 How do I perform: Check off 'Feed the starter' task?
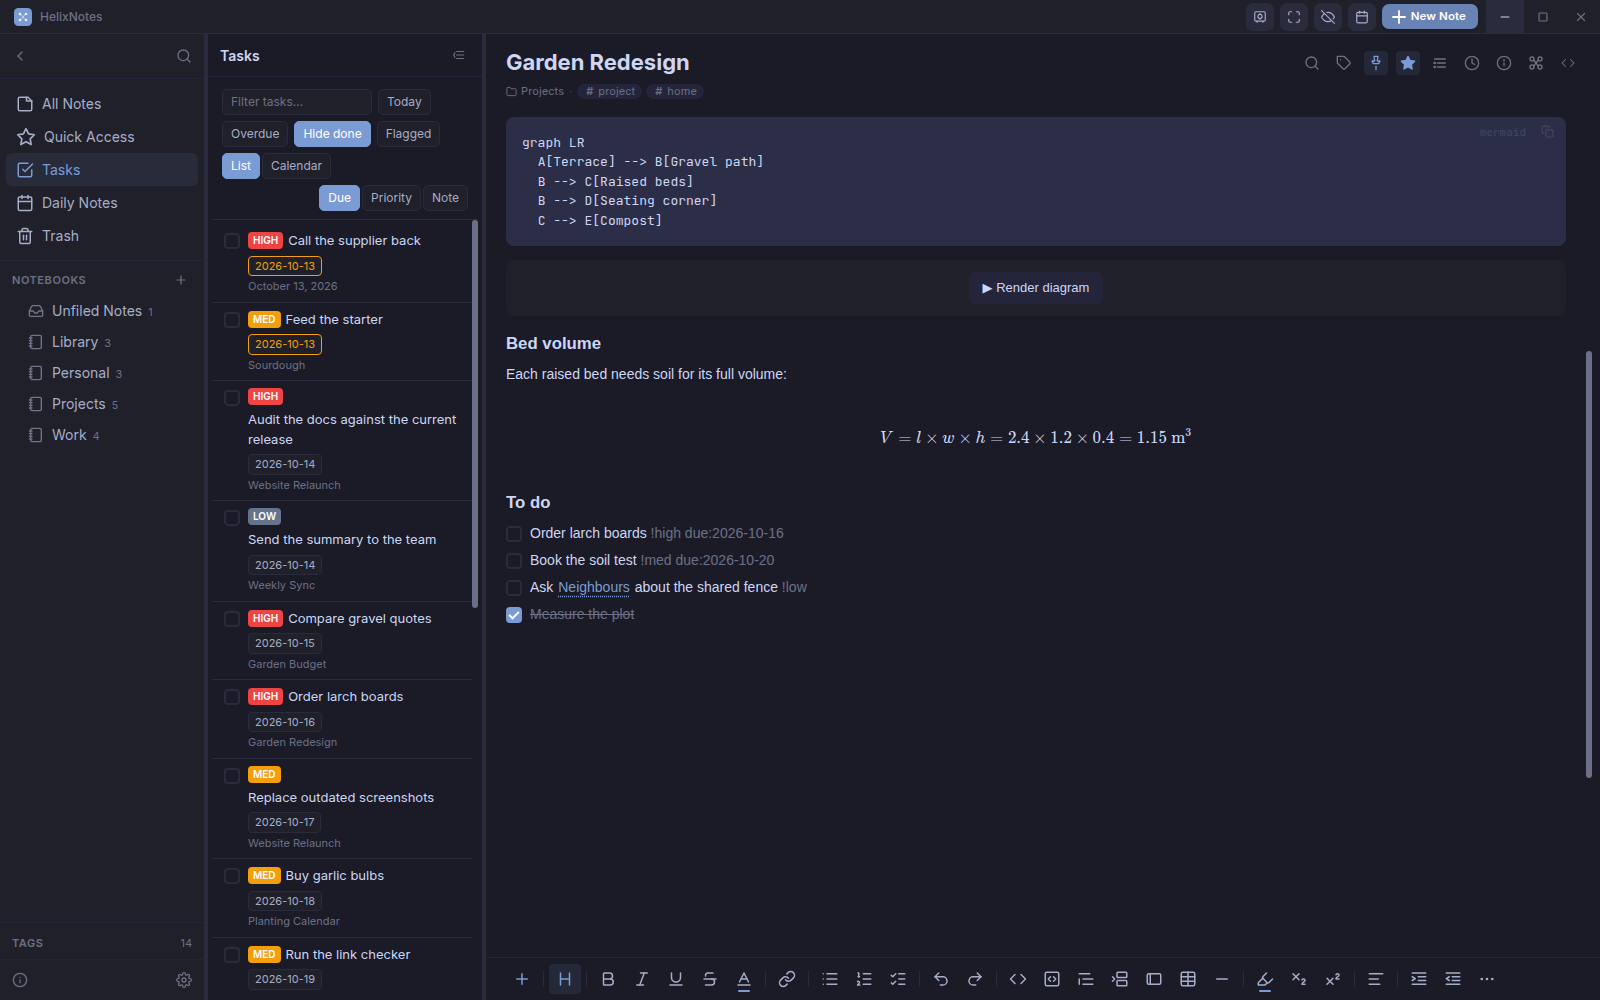[x=232, y=320]
